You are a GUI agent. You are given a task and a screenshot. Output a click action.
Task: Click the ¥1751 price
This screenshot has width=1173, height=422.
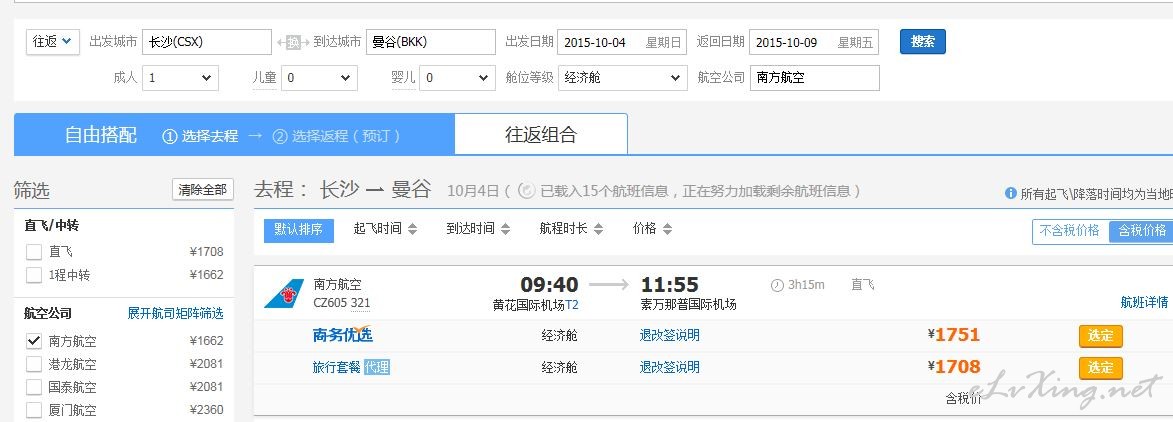click(953, 334)
